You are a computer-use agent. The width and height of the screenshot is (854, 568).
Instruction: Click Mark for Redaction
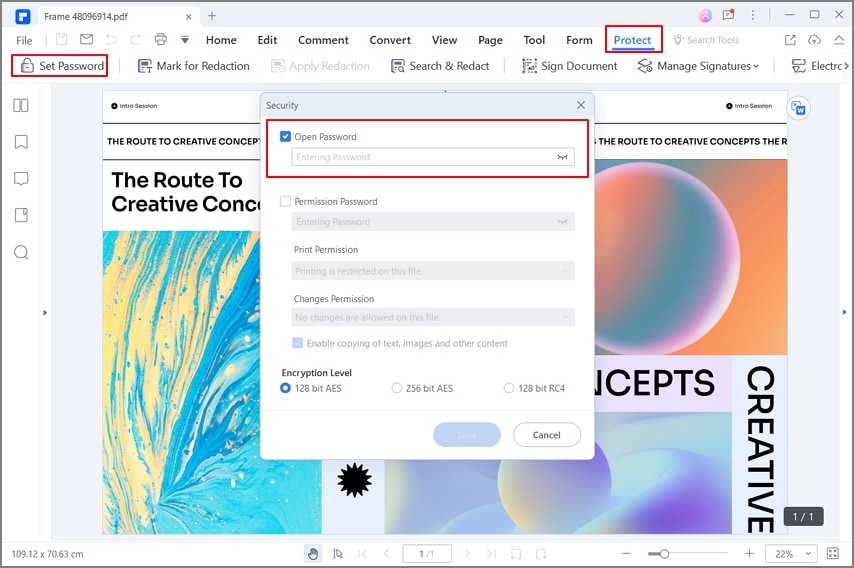tap(194, 66)
